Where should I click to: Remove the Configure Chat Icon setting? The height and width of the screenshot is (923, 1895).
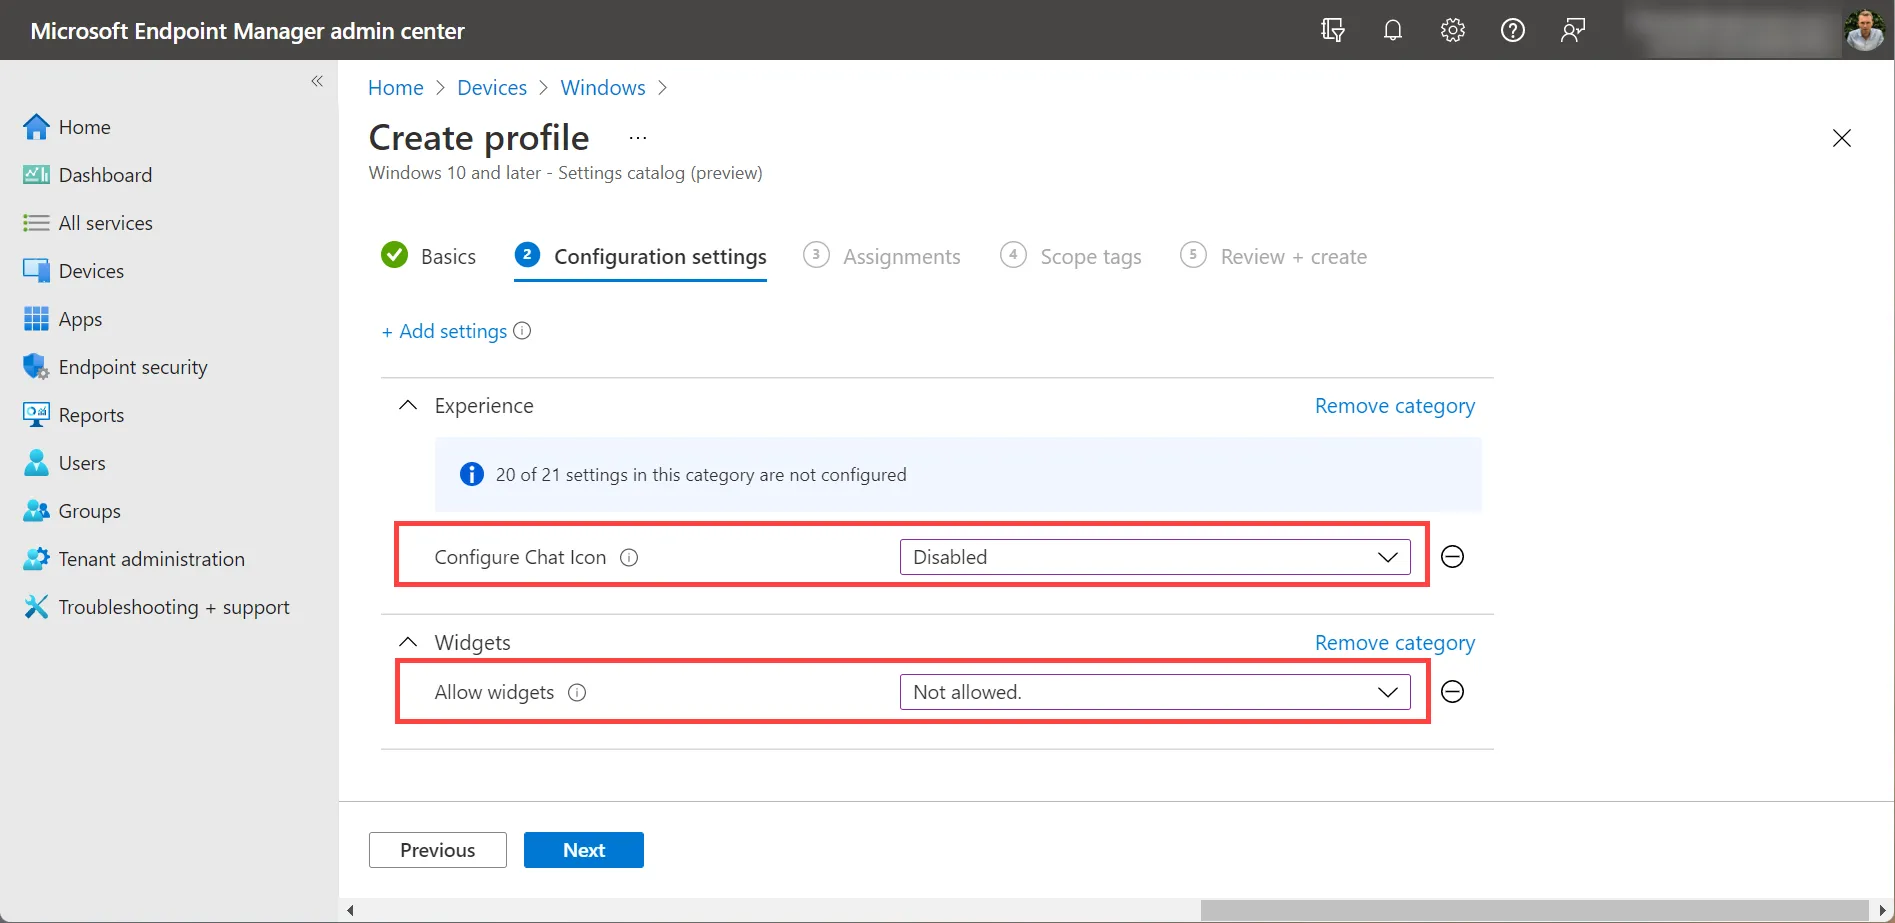[1452, 557]
